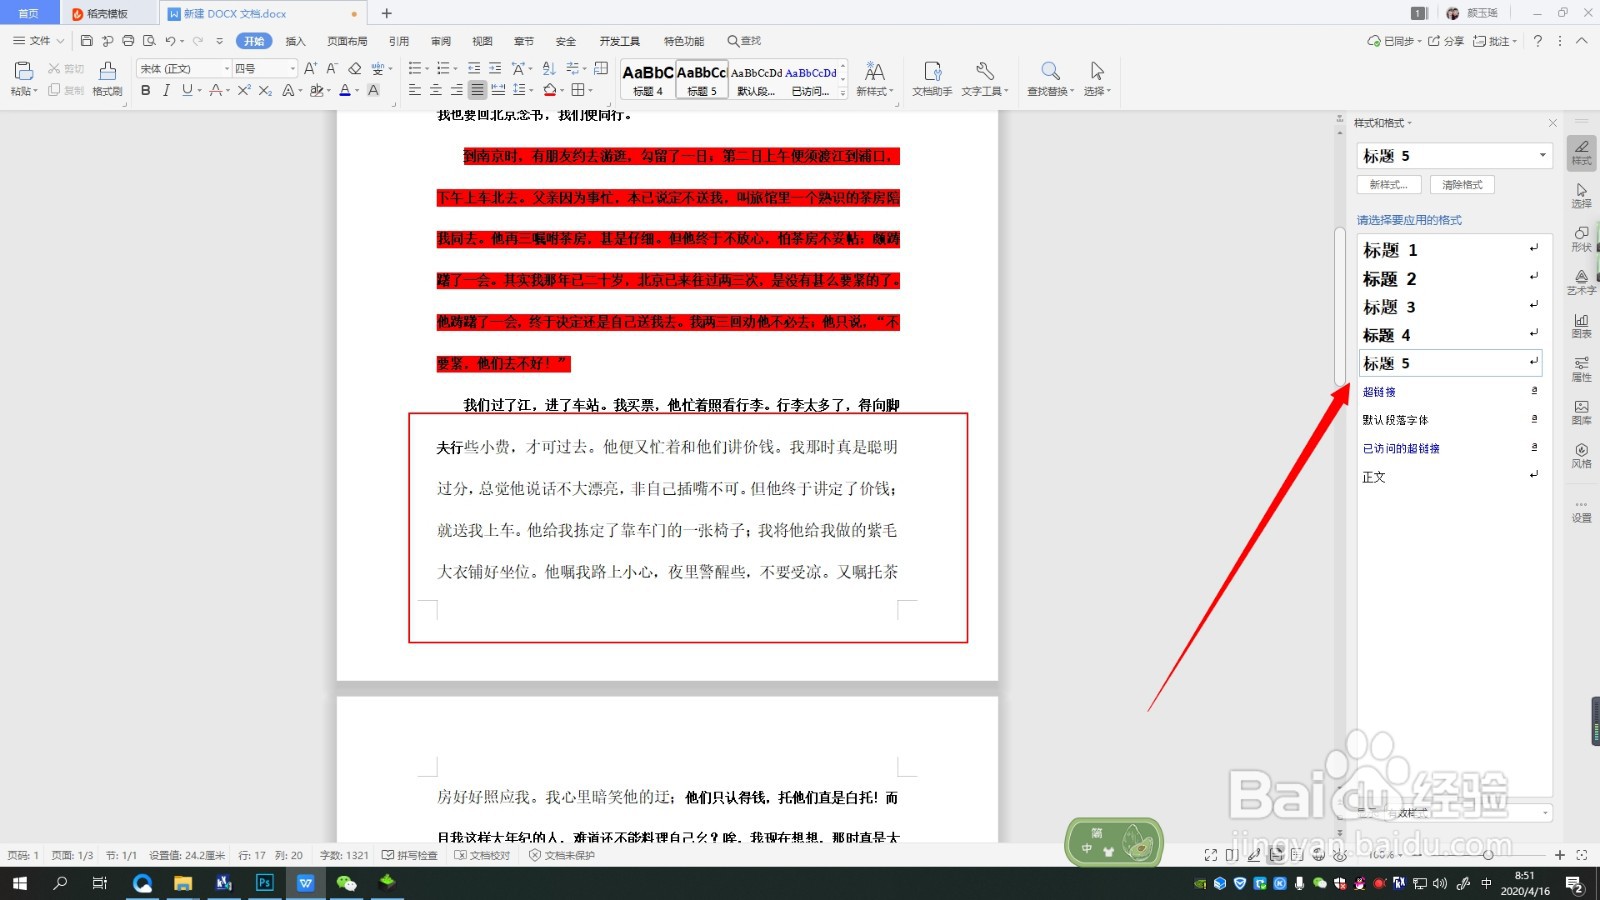
Task: Open the 图表 chart sidebar icon
Action: [x=1581, y=326]
